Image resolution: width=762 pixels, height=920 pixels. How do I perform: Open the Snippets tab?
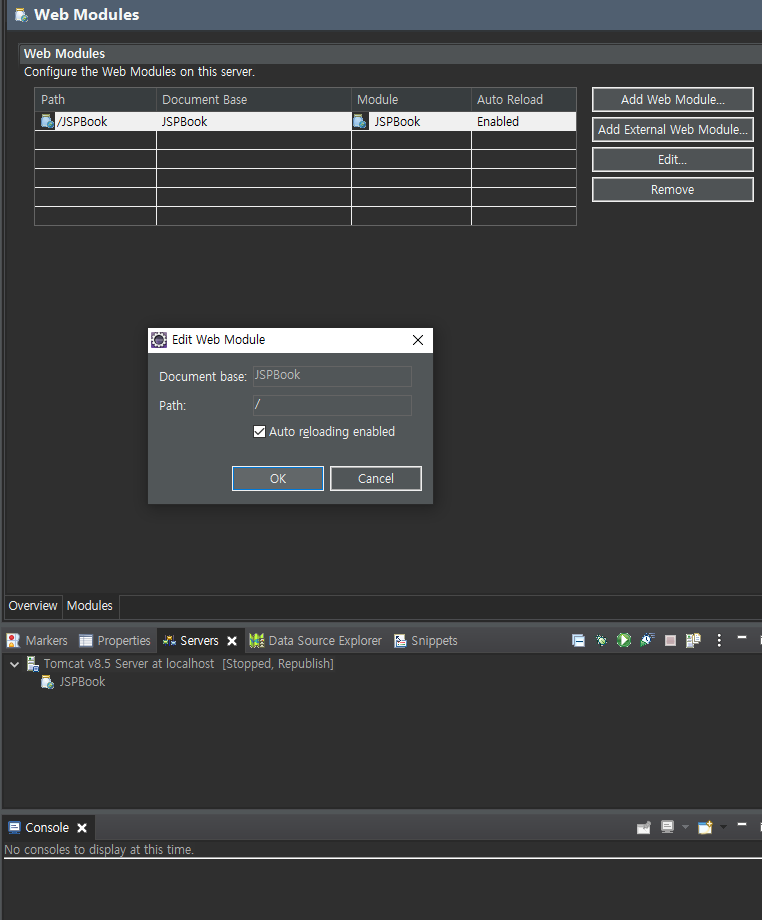click(426, 641)
